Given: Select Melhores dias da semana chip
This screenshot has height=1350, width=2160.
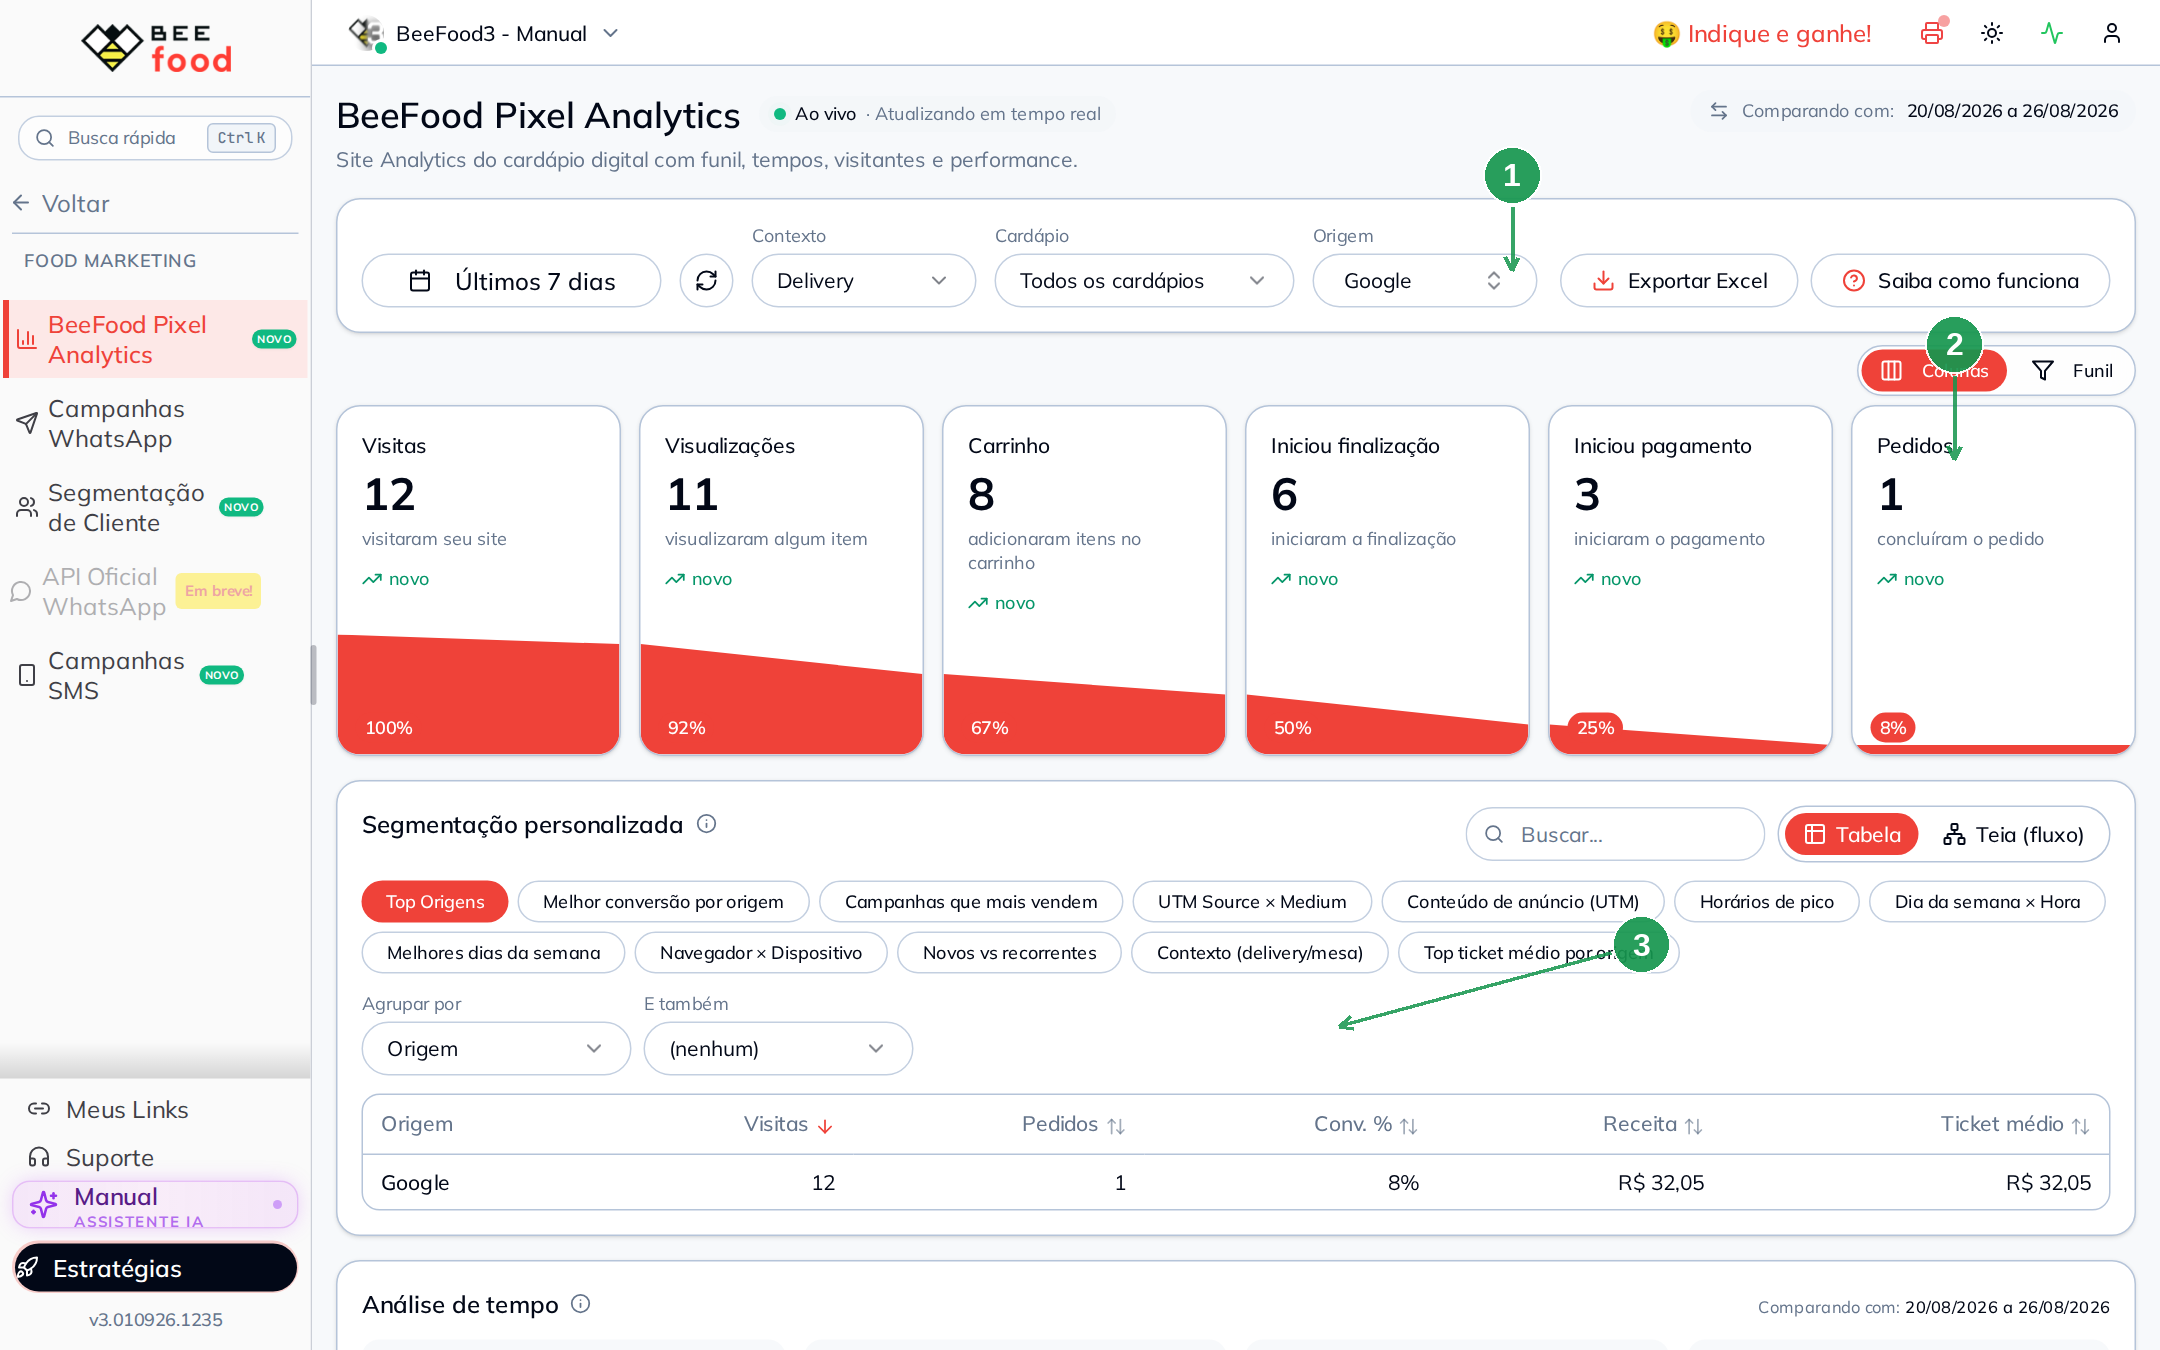Looking at the screenshot, I should pos(494,953).
